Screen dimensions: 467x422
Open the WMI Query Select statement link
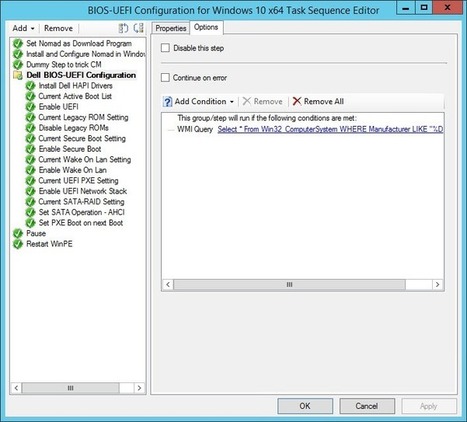click(330, 129)
